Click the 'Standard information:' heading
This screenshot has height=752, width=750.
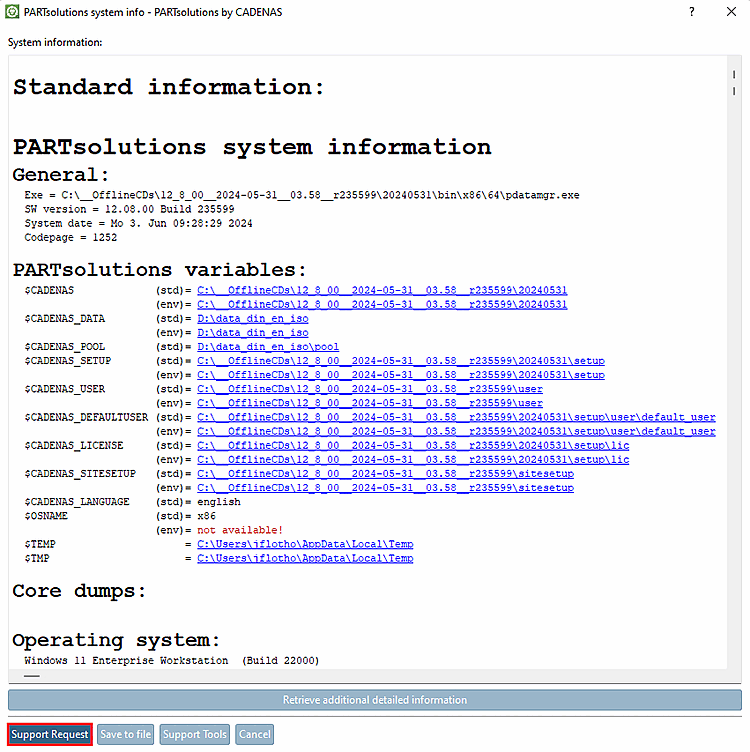pos(169,87)
